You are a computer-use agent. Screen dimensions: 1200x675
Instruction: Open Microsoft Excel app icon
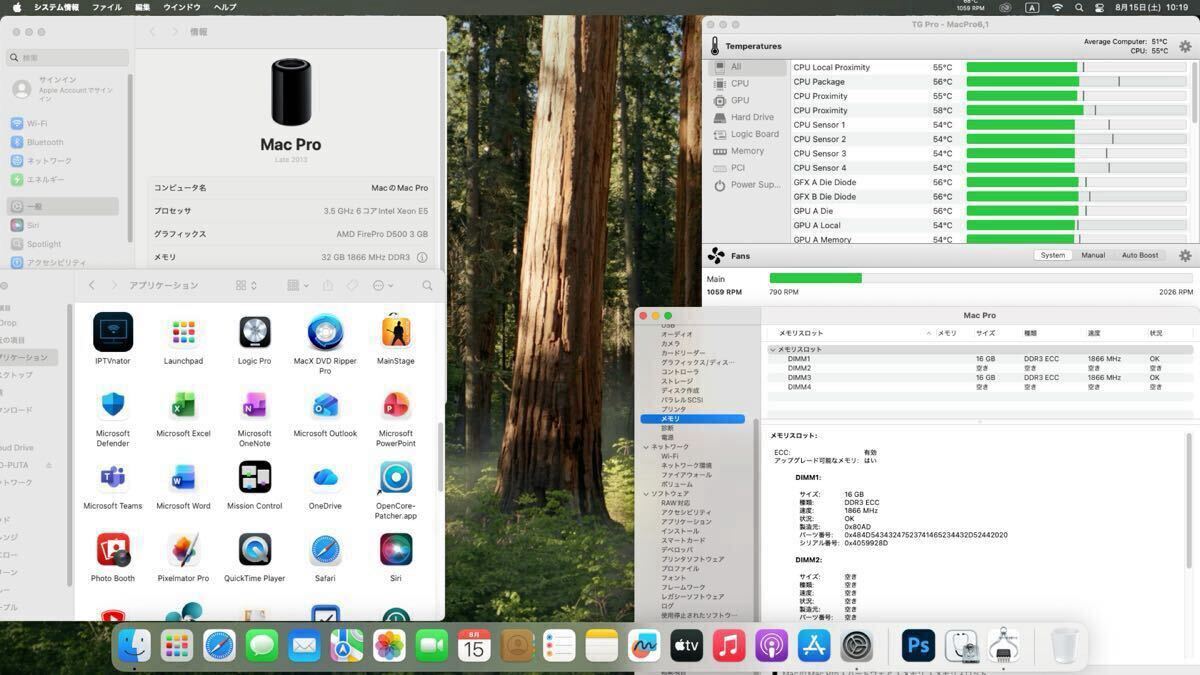tap(183, 405)
